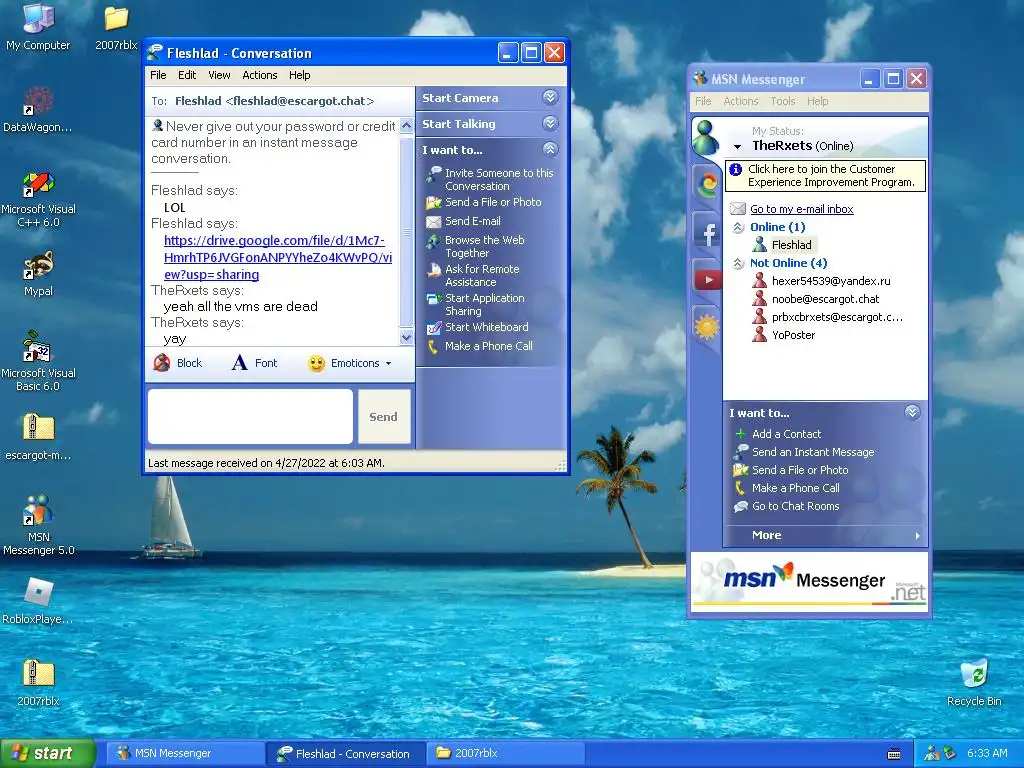Expand the Start Talking section
Image resolution: width=1024 pixels, height=768 pixels.
[551, 123]
